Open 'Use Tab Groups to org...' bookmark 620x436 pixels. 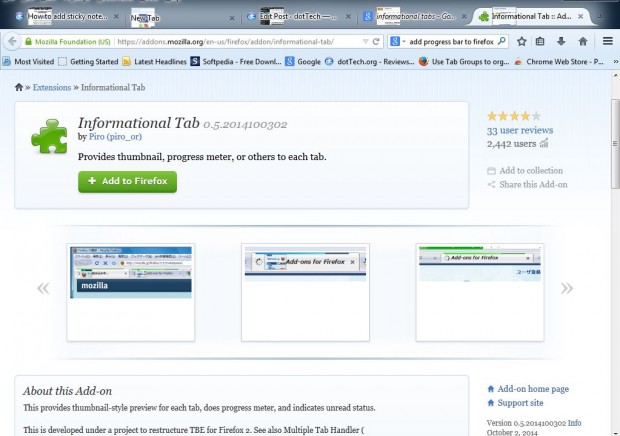tap(464, 62)
